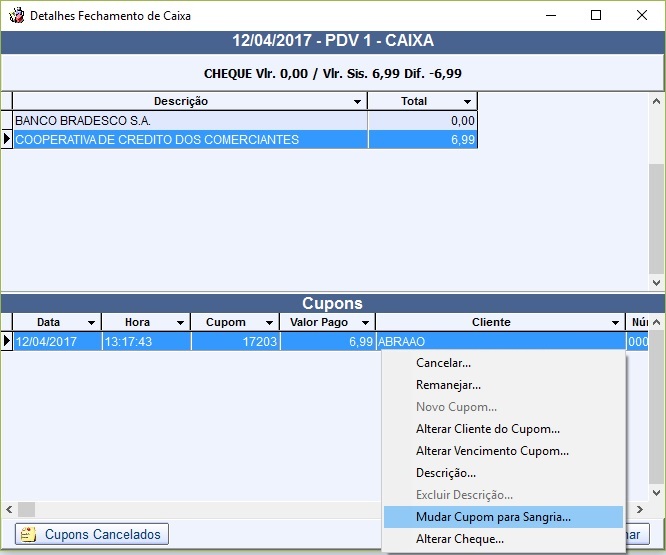The width and height of the screenshot is (666, 555).
Task: Click the Cupons Cancelados button
Action: (92, 534)
